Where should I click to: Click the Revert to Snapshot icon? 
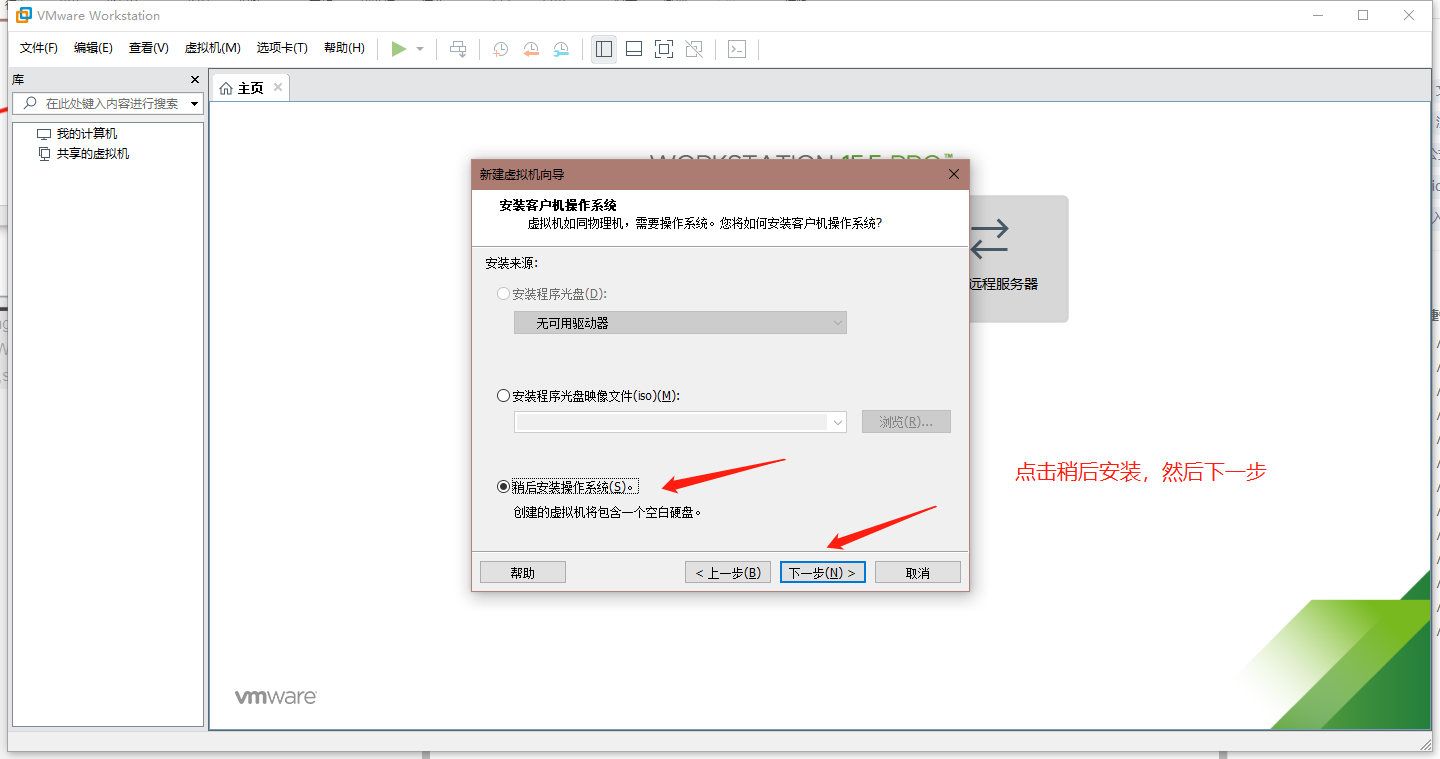point(531,49)
